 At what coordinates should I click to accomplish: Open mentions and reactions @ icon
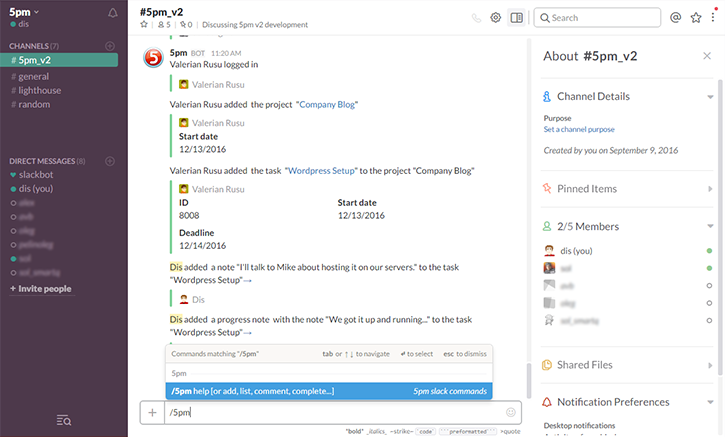click(x=676, y=18)
